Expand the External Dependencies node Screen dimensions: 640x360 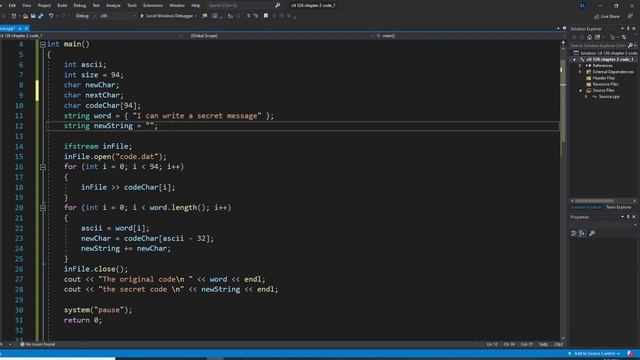[x=580, y=72]
